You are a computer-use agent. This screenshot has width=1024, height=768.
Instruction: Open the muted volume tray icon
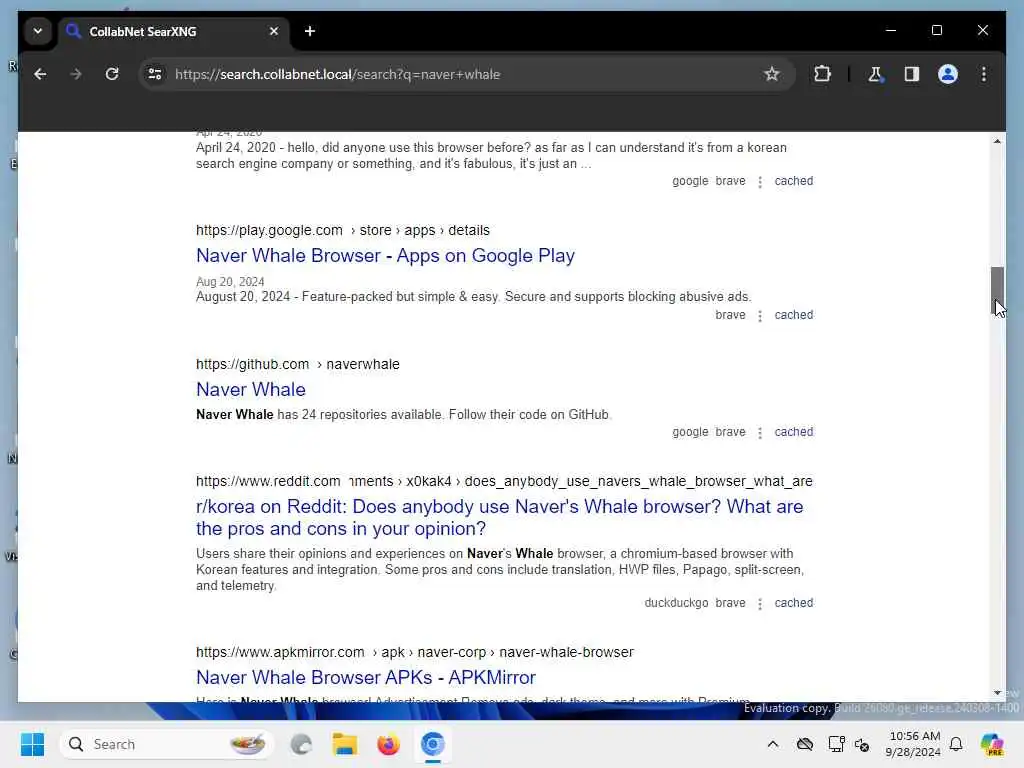[862, 744]
